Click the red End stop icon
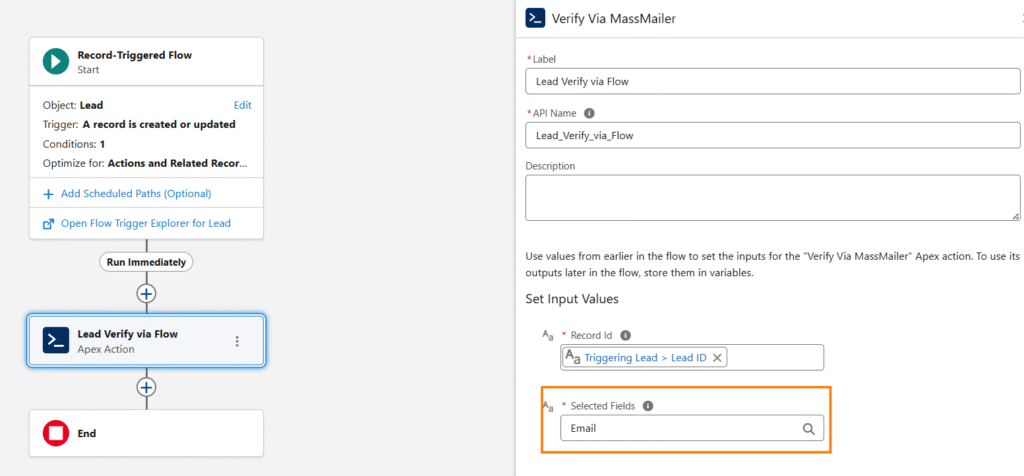Screen dimensions: 1024x476 pyautogui.click(x=56, y=433)
